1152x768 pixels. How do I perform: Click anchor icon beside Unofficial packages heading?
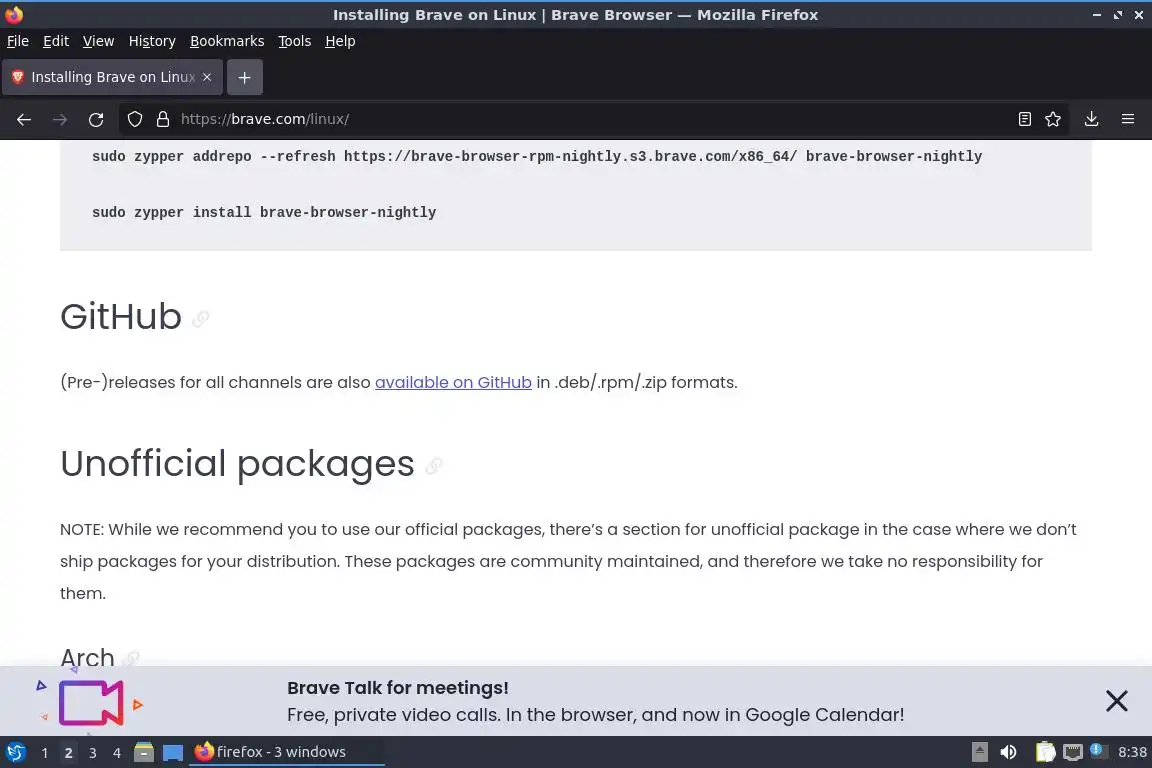433,466
